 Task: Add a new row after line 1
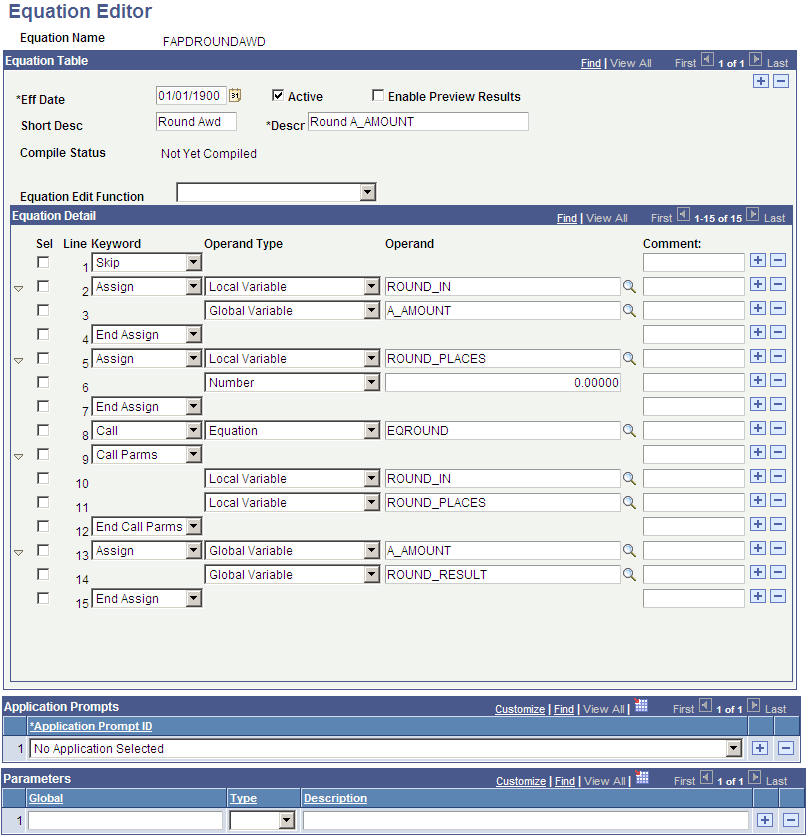759,260
